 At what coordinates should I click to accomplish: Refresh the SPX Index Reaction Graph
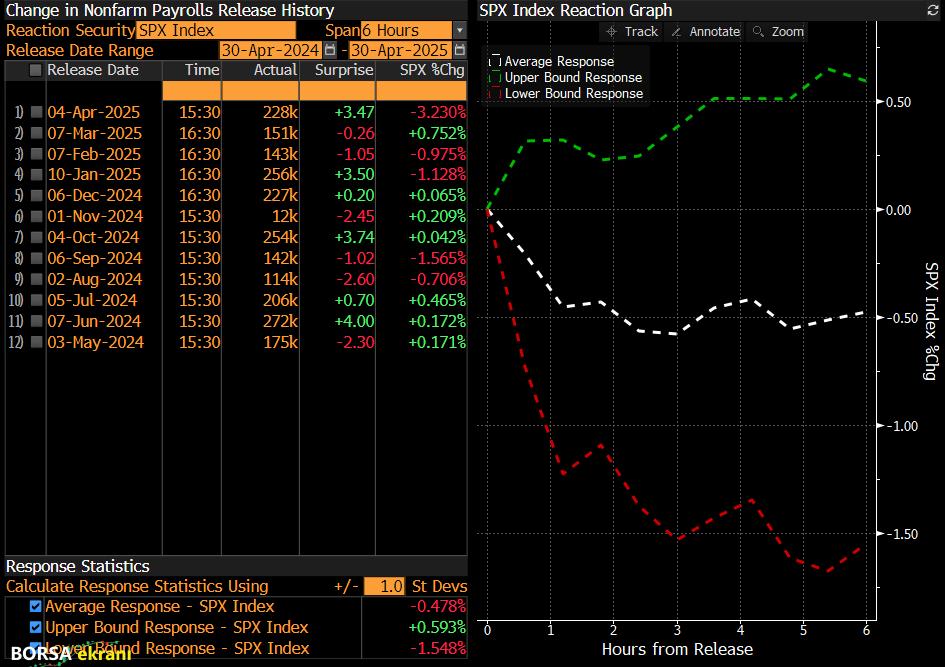point(932,10)
